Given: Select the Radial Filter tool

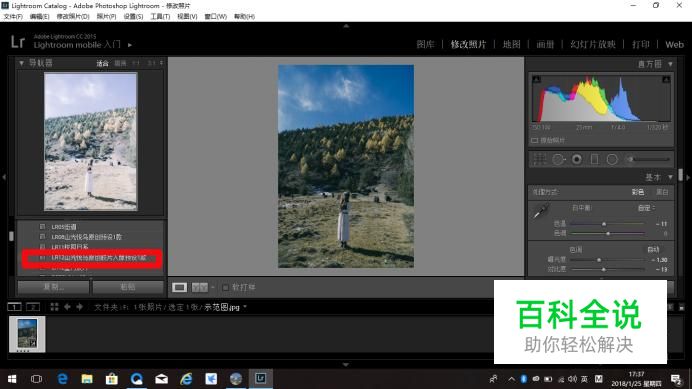Looking at the screenshot, I should tap(612, 159).
